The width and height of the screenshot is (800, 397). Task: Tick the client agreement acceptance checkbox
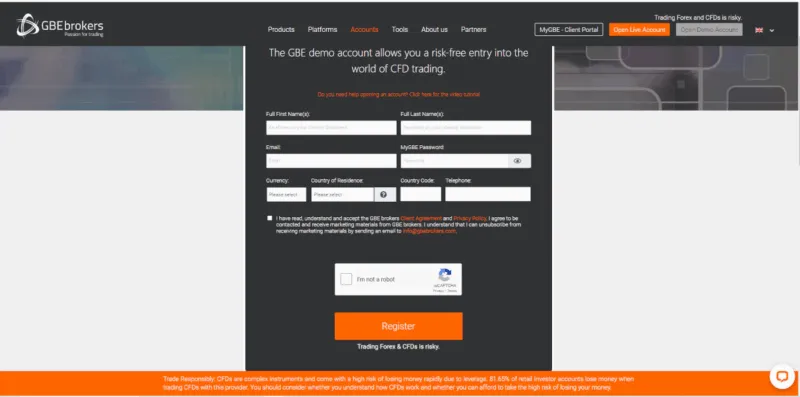[x=269, y=218]
